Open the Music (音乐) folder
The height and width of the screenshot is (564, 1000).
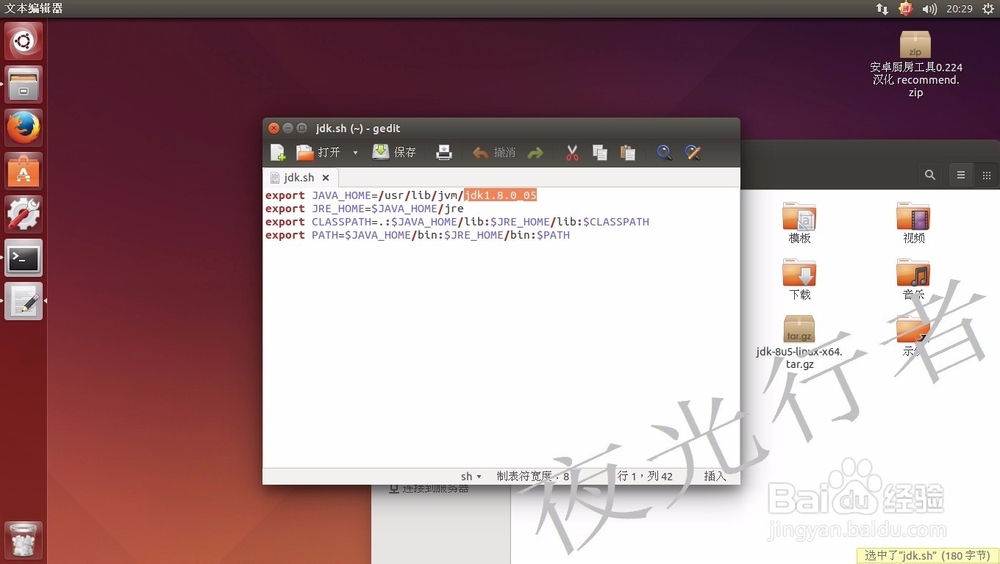tap(913, 279)
